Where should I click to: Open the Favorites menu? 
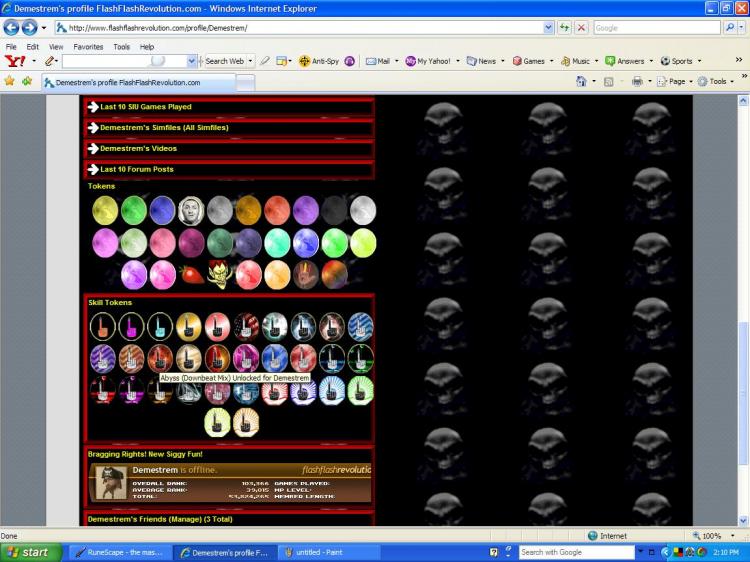(88, 47)
